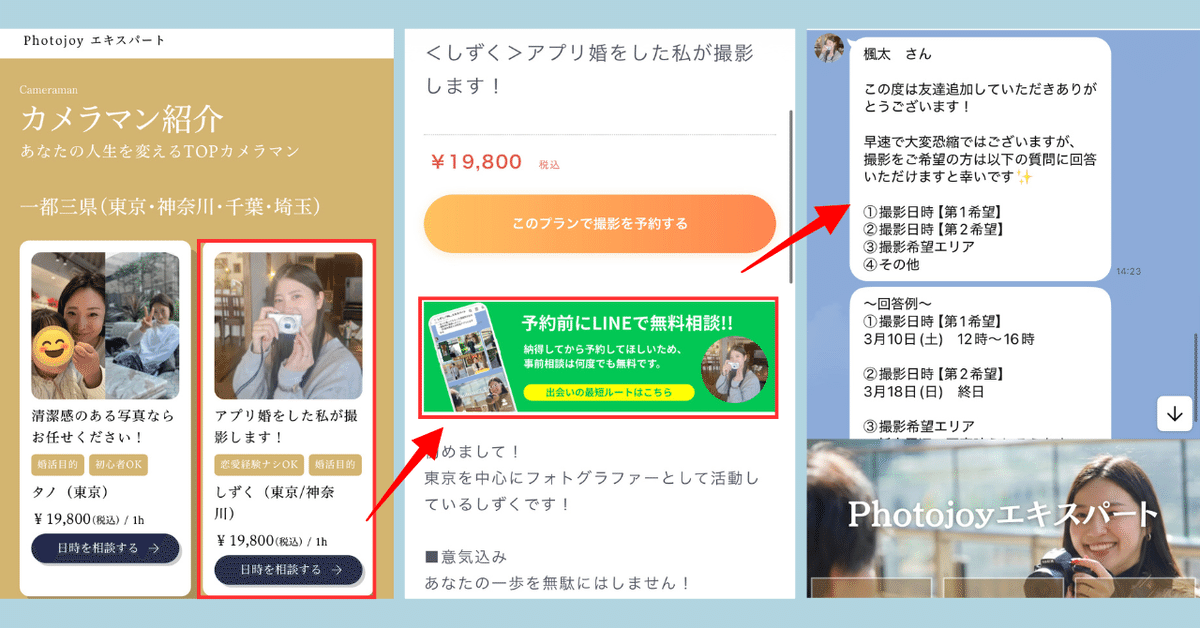Click the Photojoy エキスパート header logo

coord(94,40)
